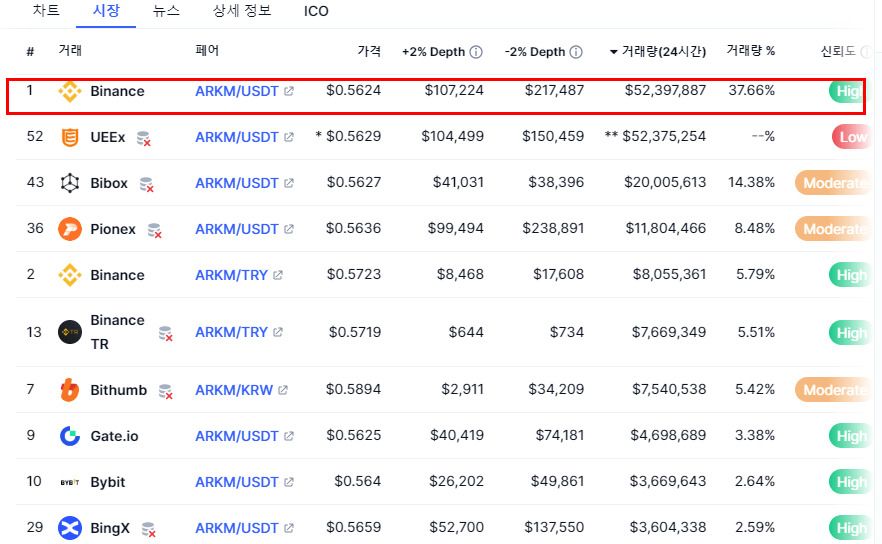This screenshot has height=544, width=882.
Task: Click the Low confidence badge for UEEx
Action: coord(850,137)
